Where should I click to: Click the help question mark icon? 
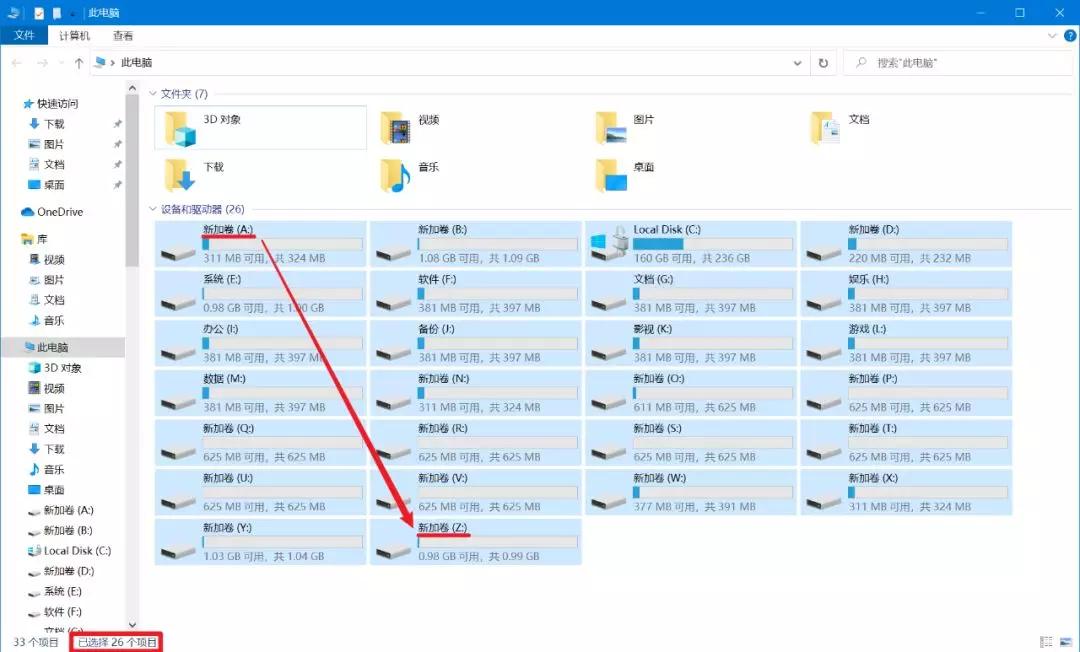(x=1070, y=35)
